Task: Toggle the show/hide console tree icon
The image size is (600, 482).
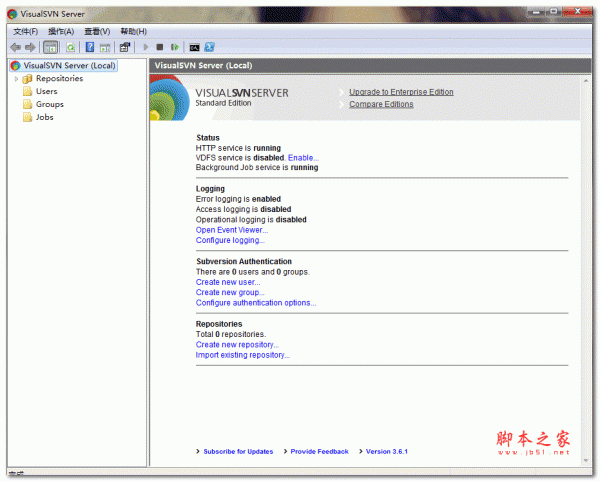Action: click(51, 47)
